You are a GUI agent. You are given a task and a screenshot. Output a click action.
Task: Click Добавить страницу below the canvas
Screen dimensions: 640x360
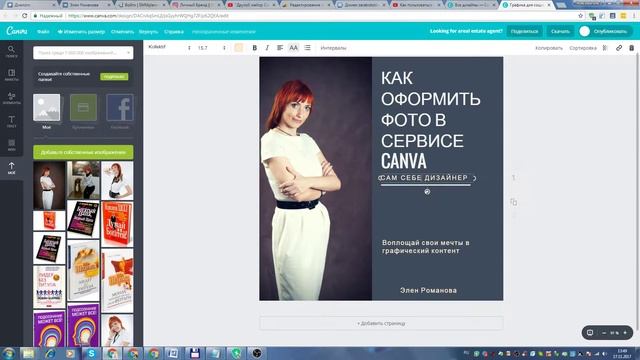[381, 323]
